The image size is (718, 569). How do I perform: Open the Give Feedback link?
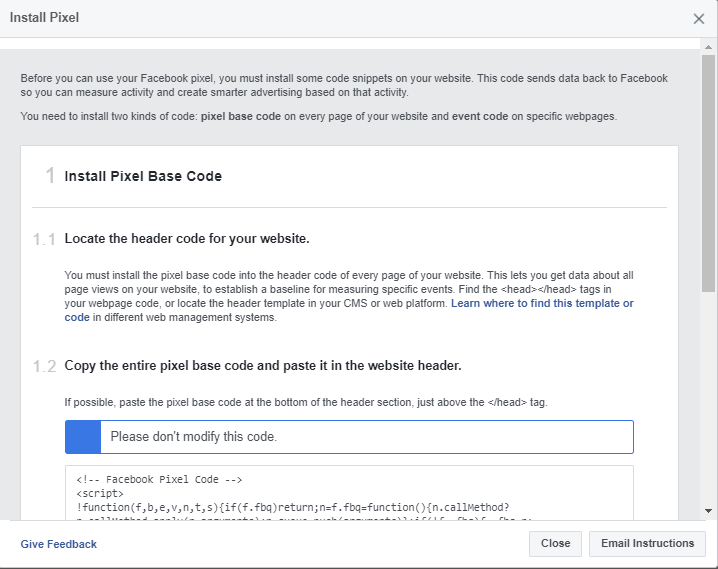(x=59, y=544)
